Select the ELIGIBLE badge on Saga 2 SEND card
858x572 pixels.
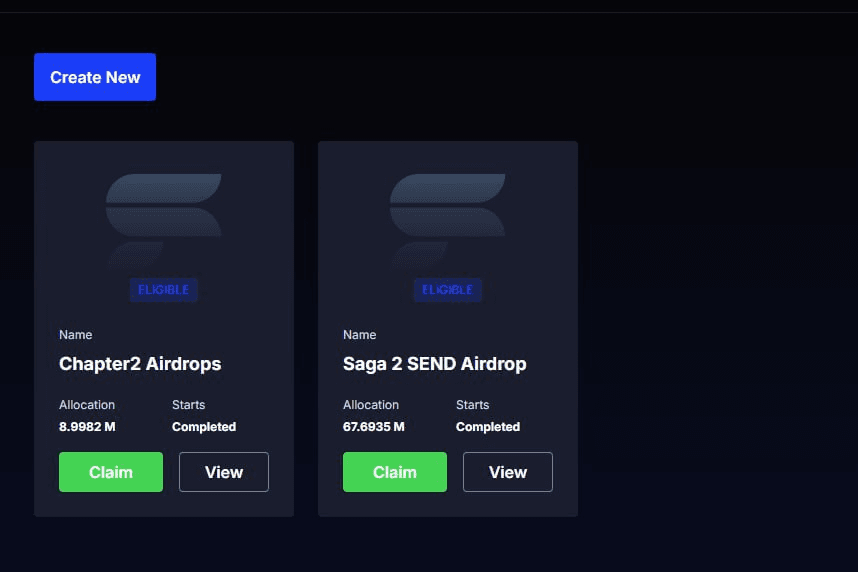pos(448,290)
